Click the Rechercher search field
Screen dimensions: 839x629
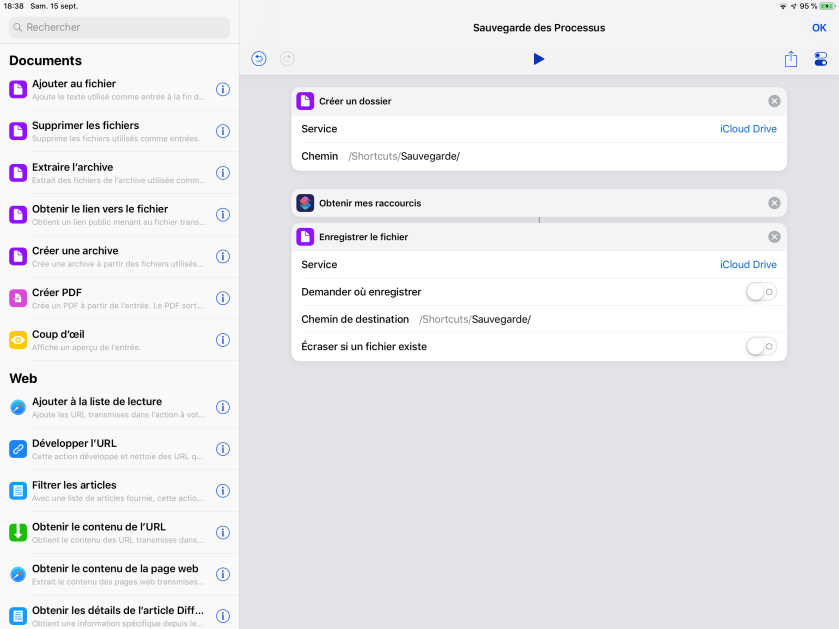point(120,27)
